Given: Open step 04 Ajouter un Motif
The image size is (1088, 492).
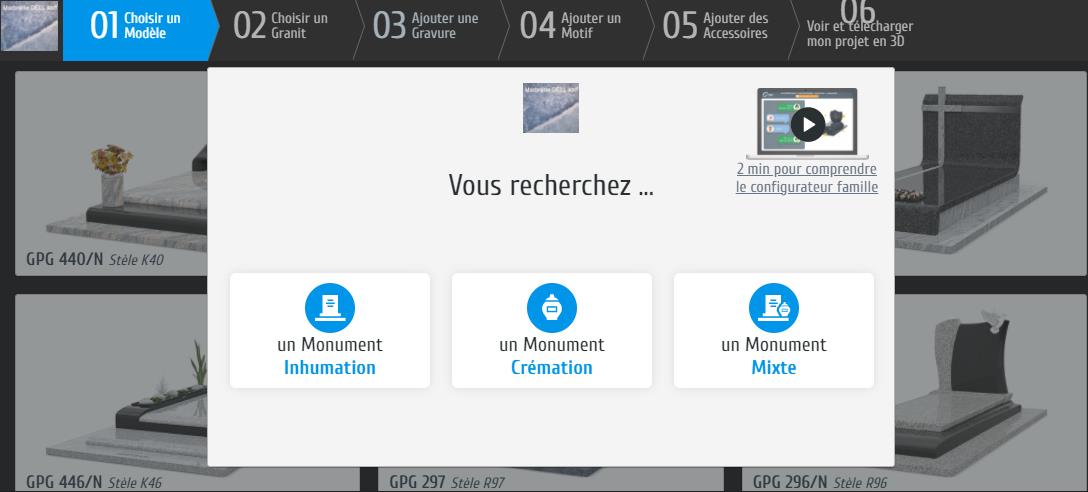Looking at the screenshot, I should pos(571,26).
